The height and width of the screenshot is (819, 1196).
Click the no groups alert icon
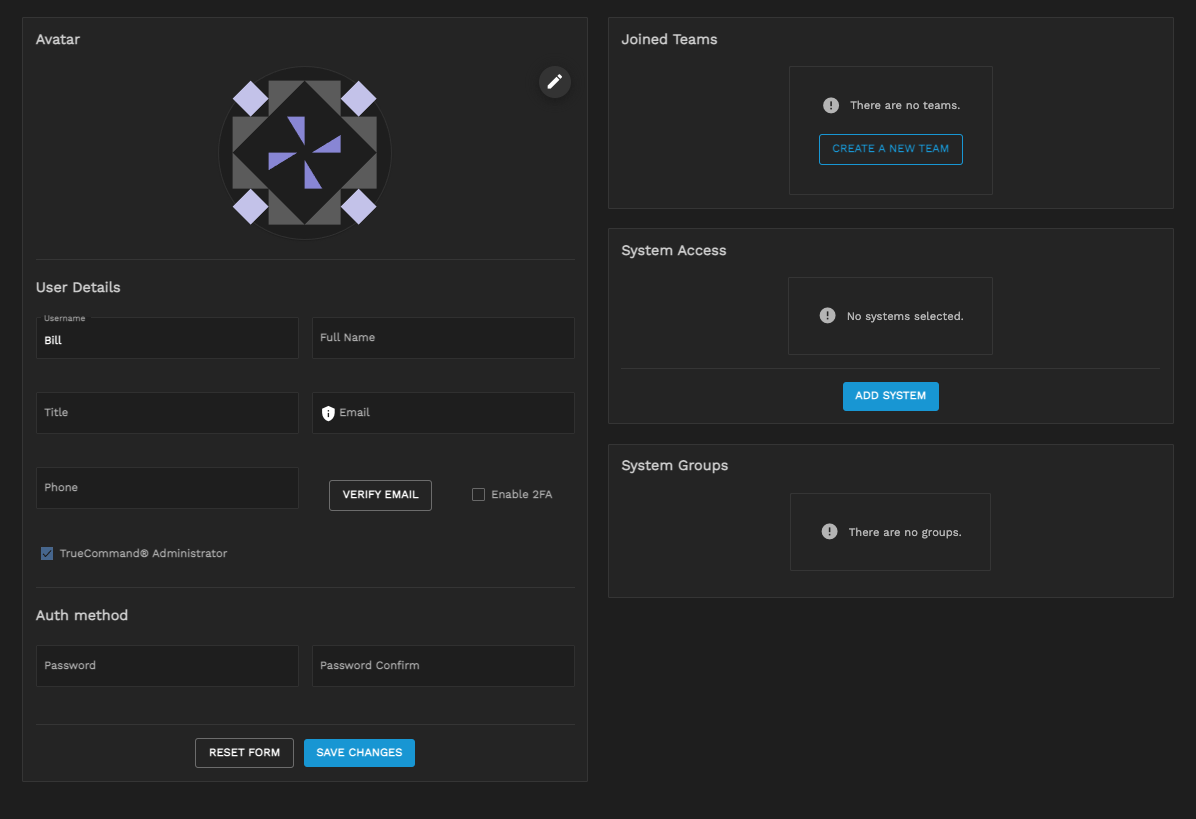(x=829, y=532)
